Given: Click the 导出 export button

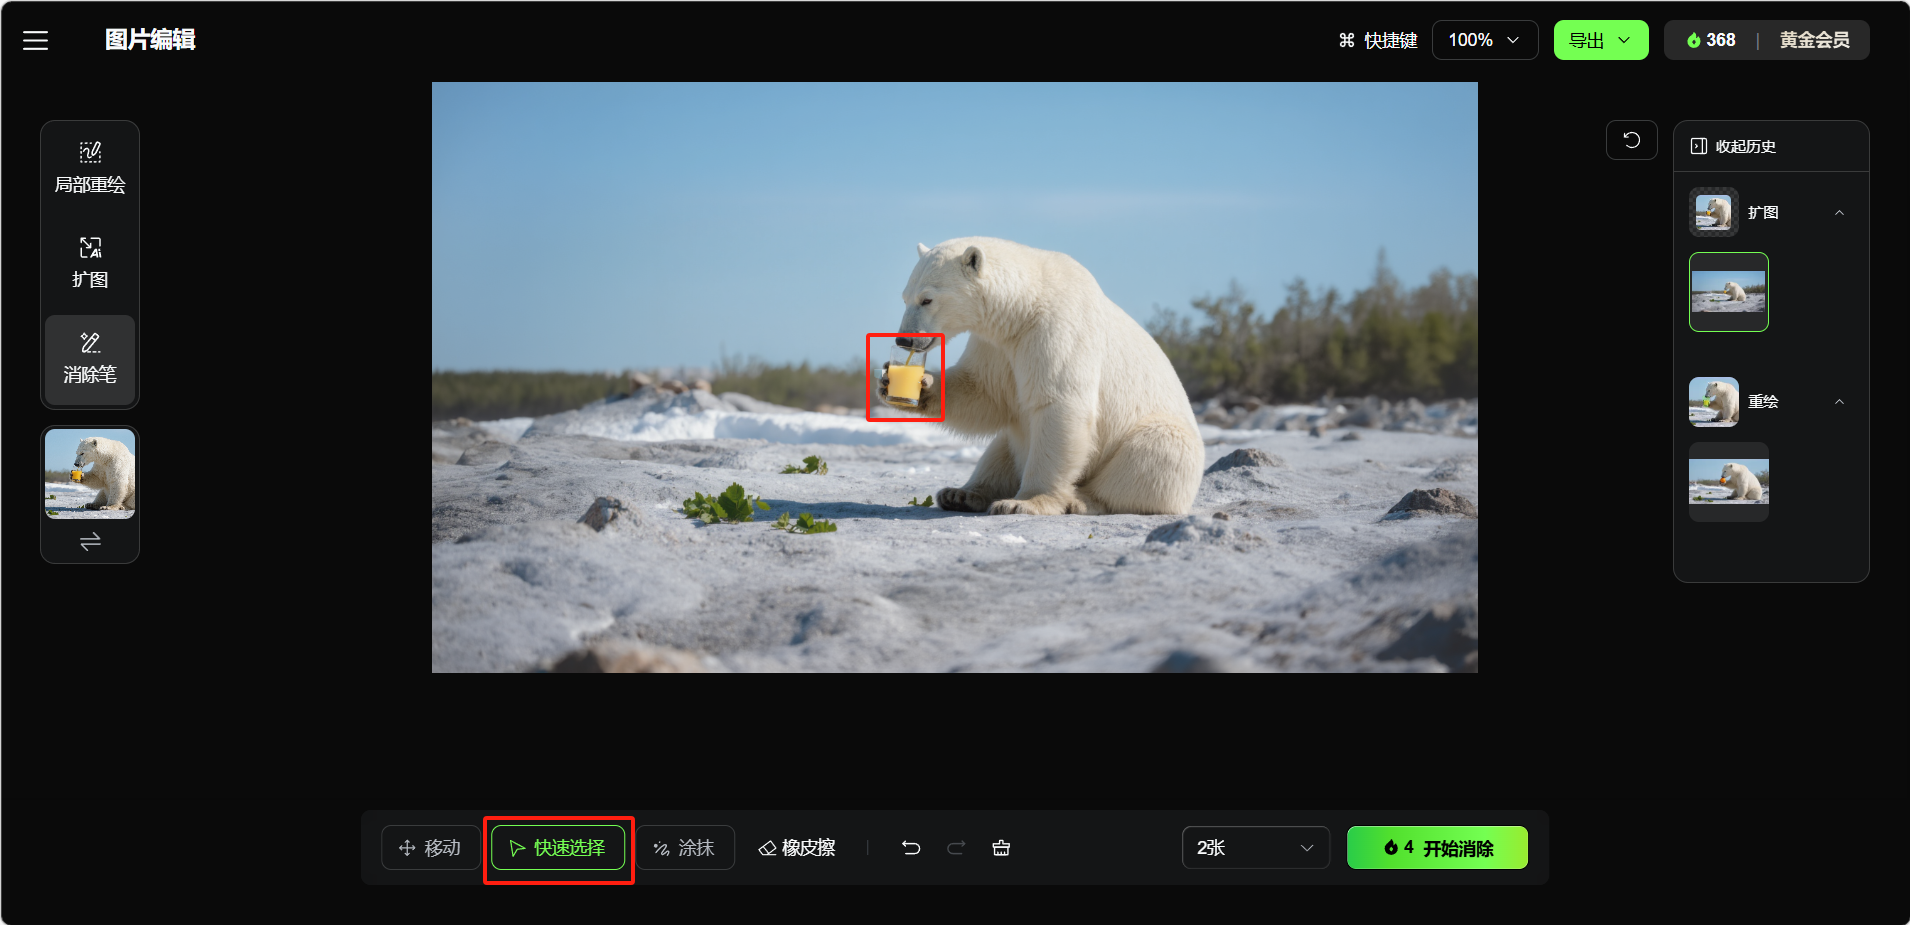Looking at the screenshot, I should 1600,40.
